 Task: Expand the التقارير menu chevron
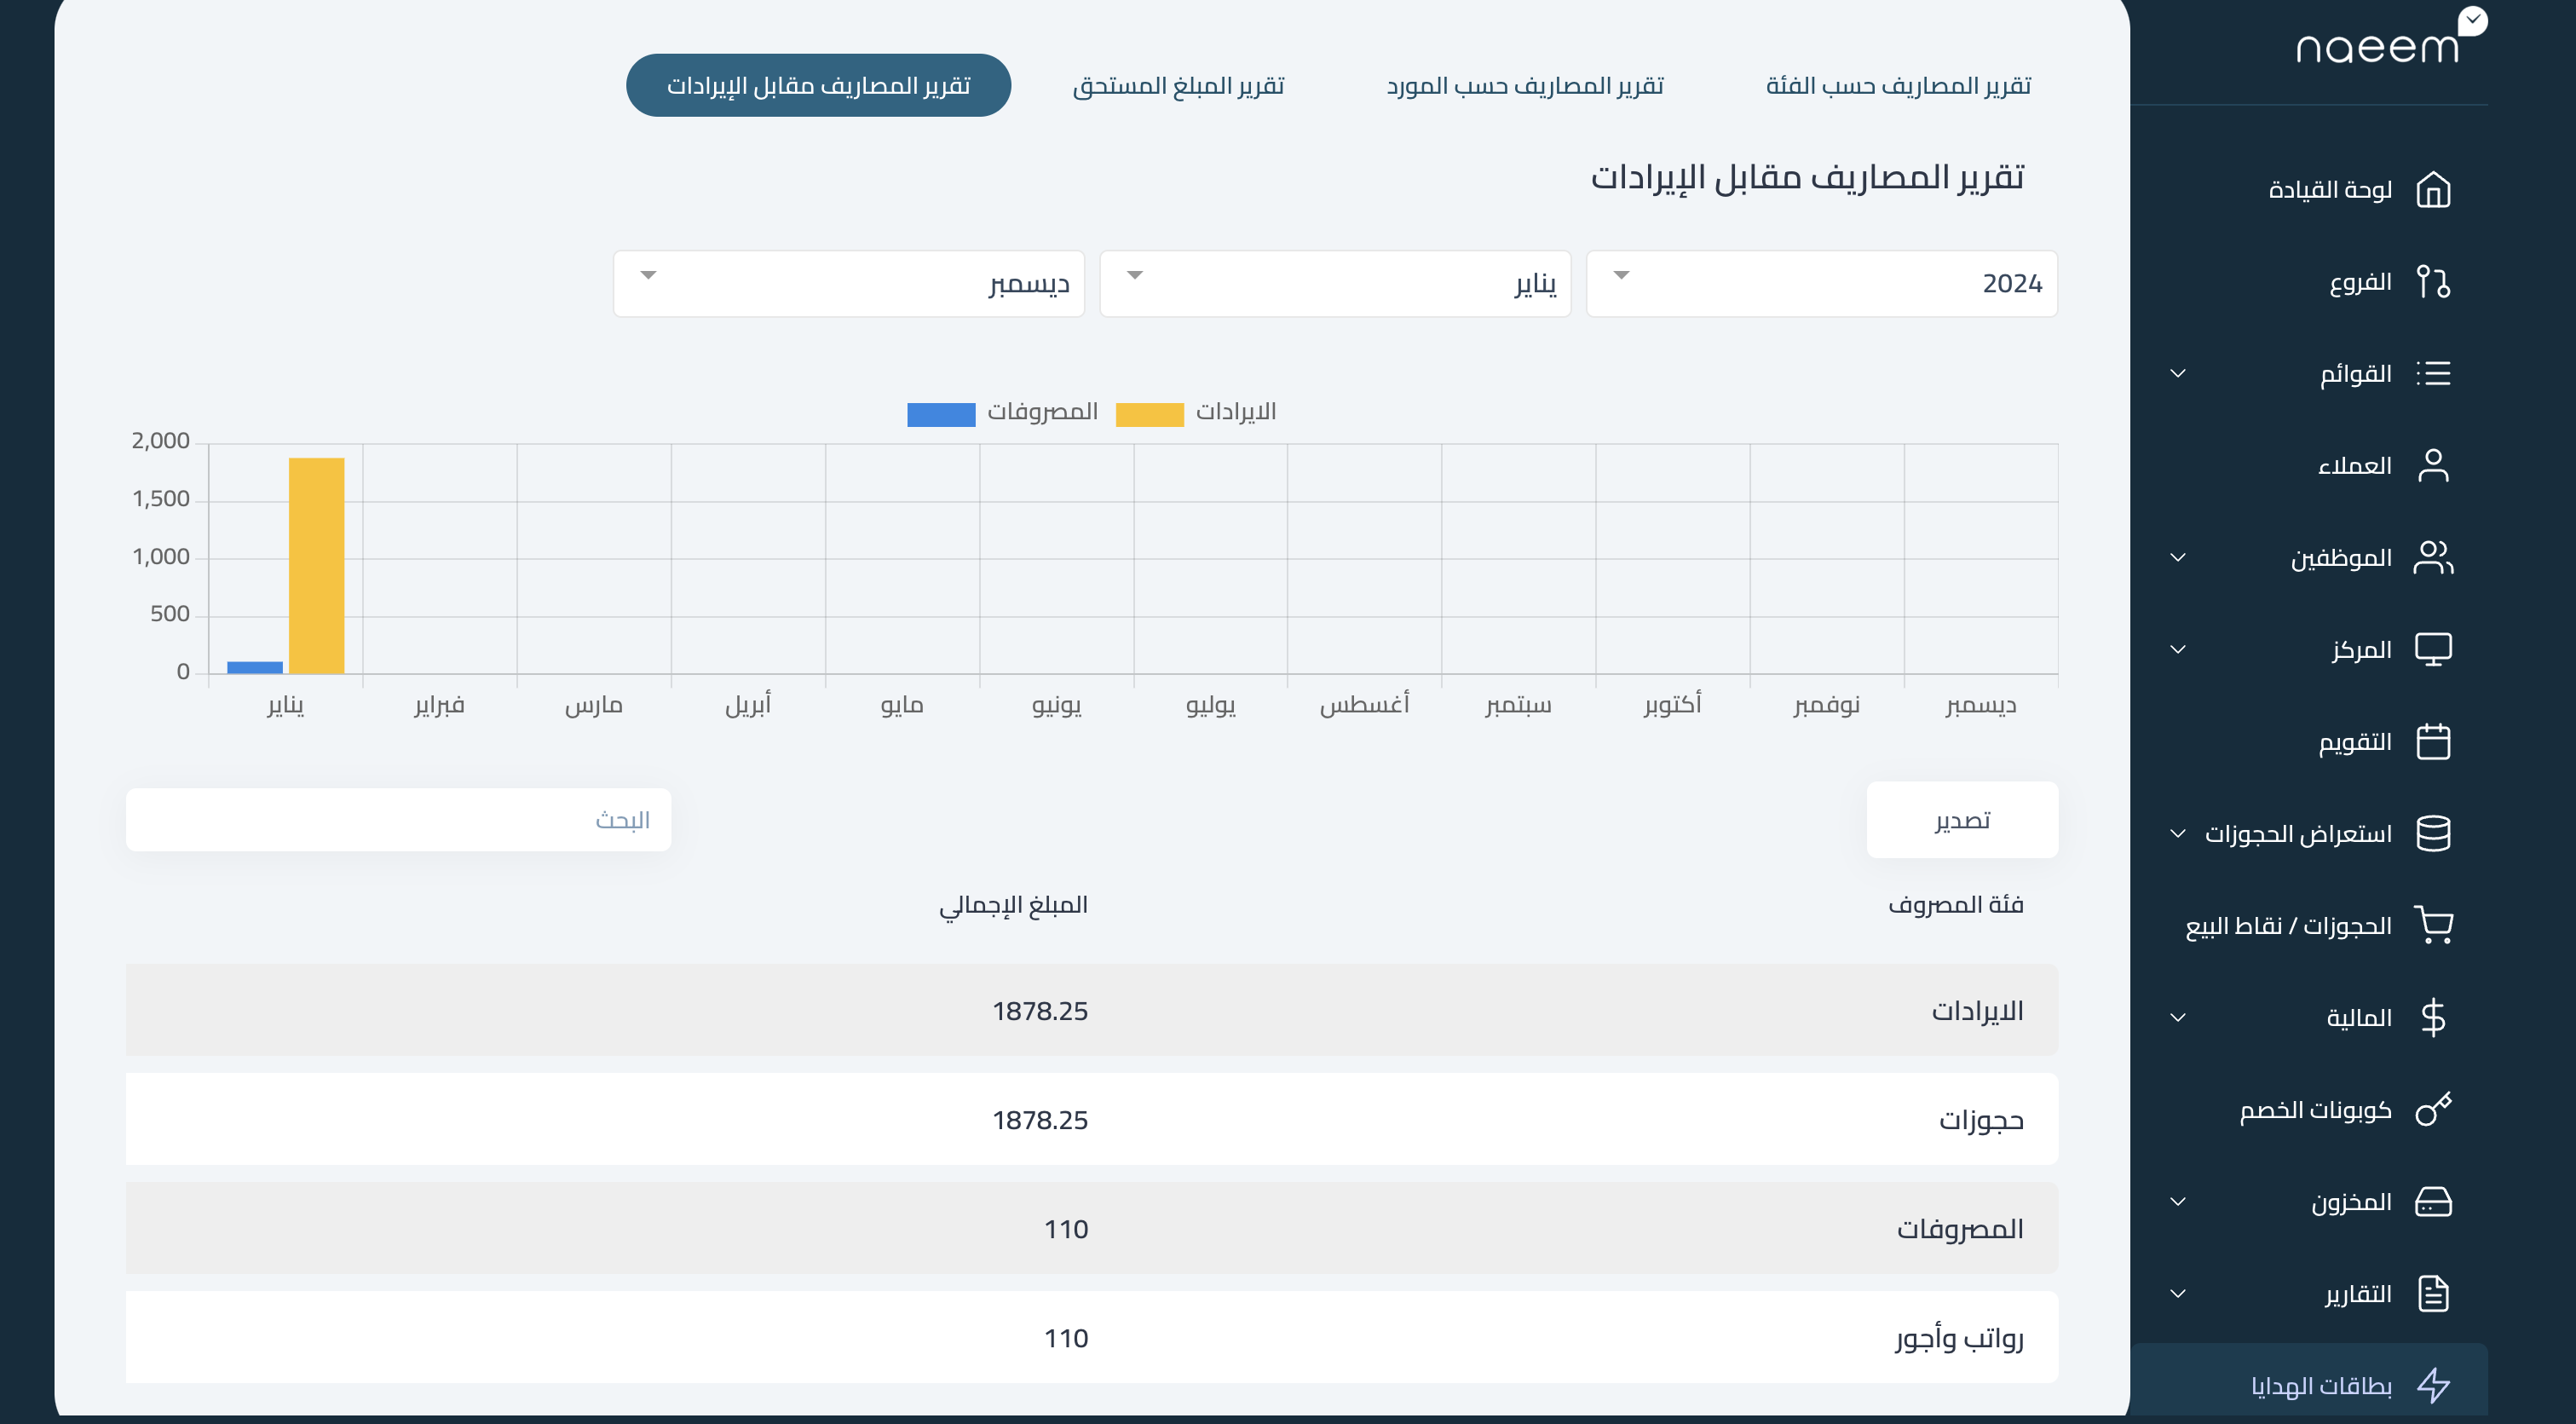point(2178,1293)
